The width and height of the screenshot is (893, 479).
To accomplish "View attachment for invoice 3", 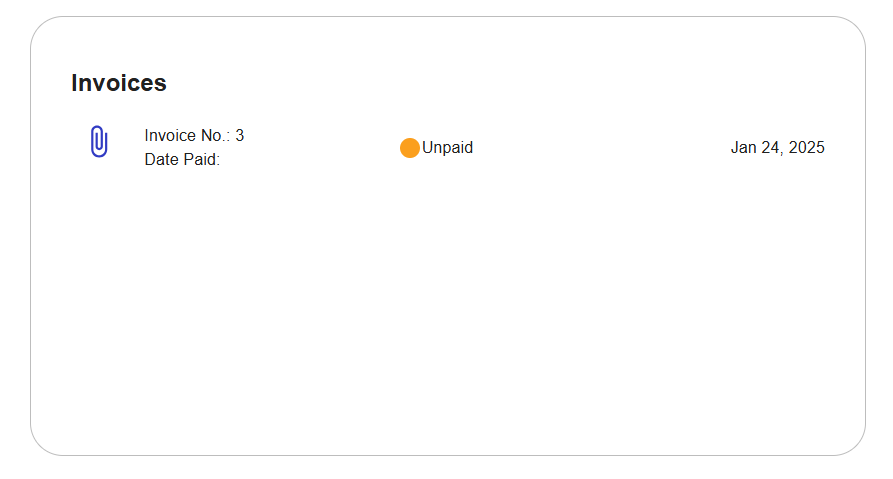I will point(99,141).
